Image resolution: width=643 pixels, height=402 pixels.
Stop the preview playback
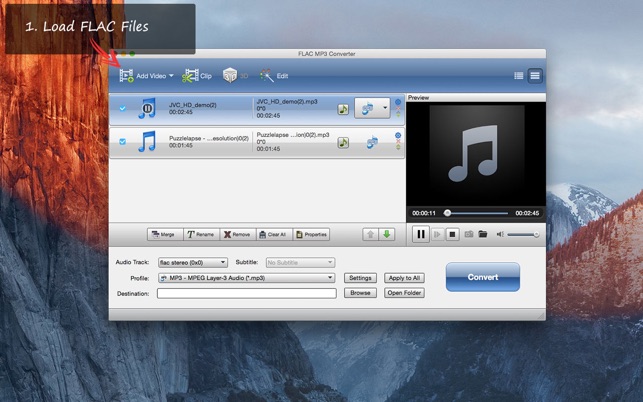click(452, 234)
